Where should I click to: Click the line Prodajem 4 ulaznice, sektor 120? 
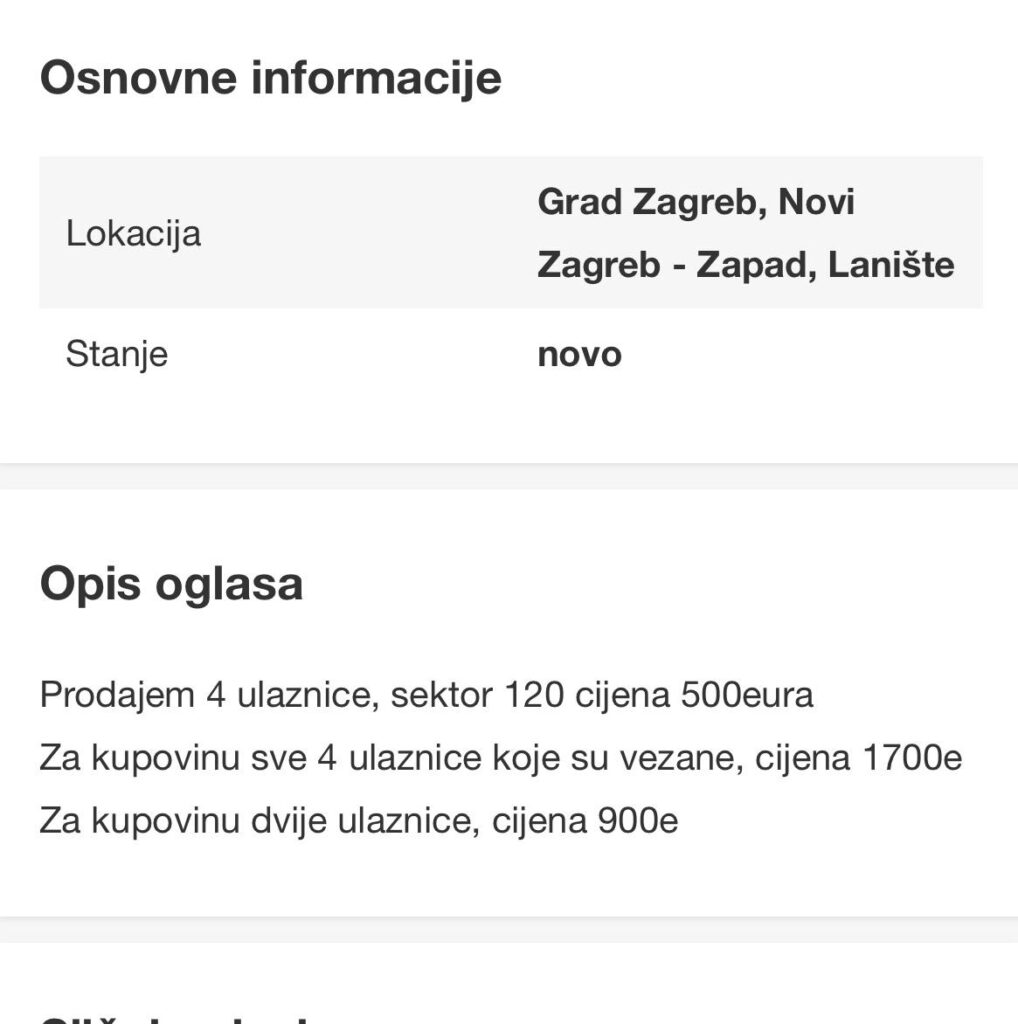426,694
